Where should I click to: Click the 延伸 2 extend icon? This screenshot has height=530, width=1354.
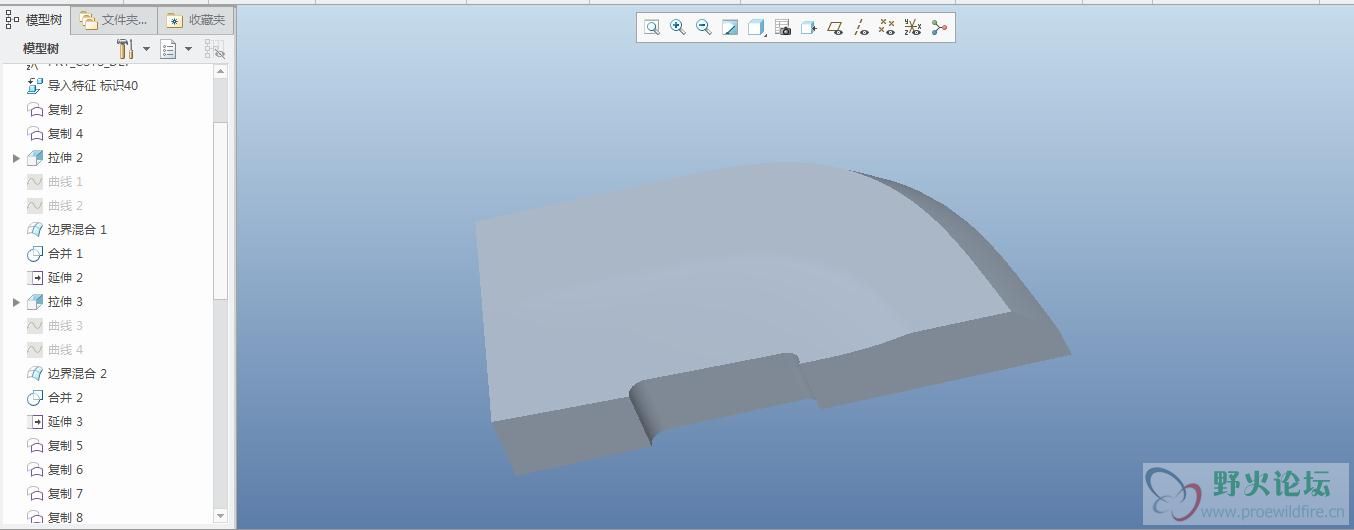35,278
